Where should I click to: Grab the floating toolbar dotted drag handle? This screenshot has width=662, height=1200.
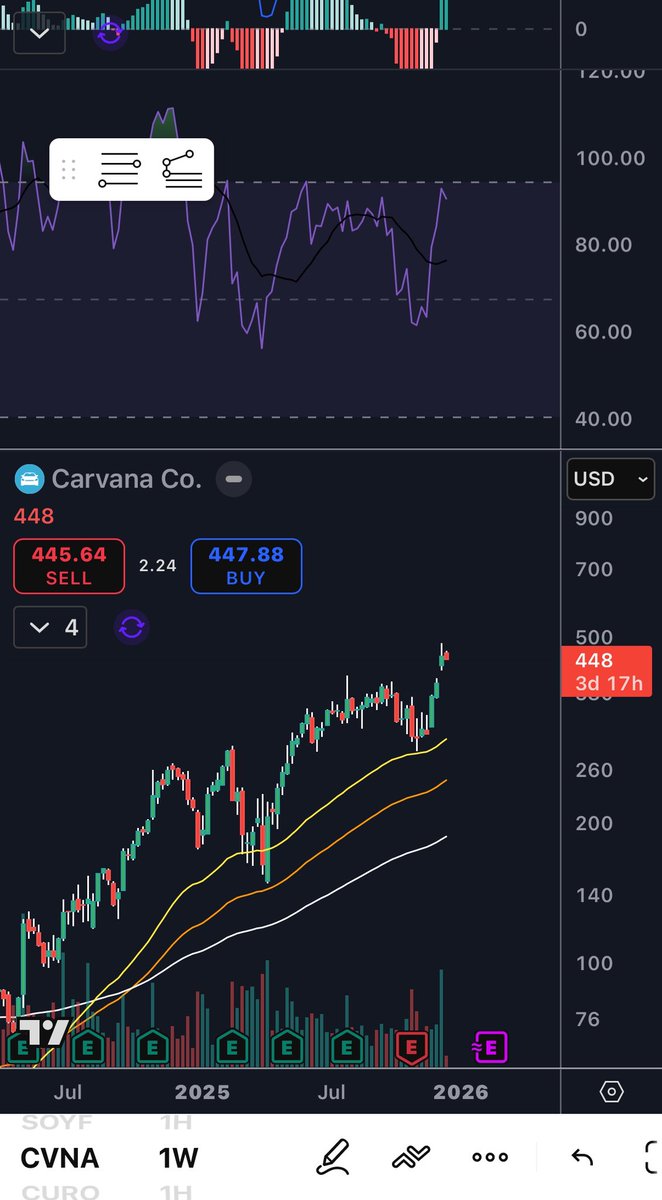tap(69, 169)
